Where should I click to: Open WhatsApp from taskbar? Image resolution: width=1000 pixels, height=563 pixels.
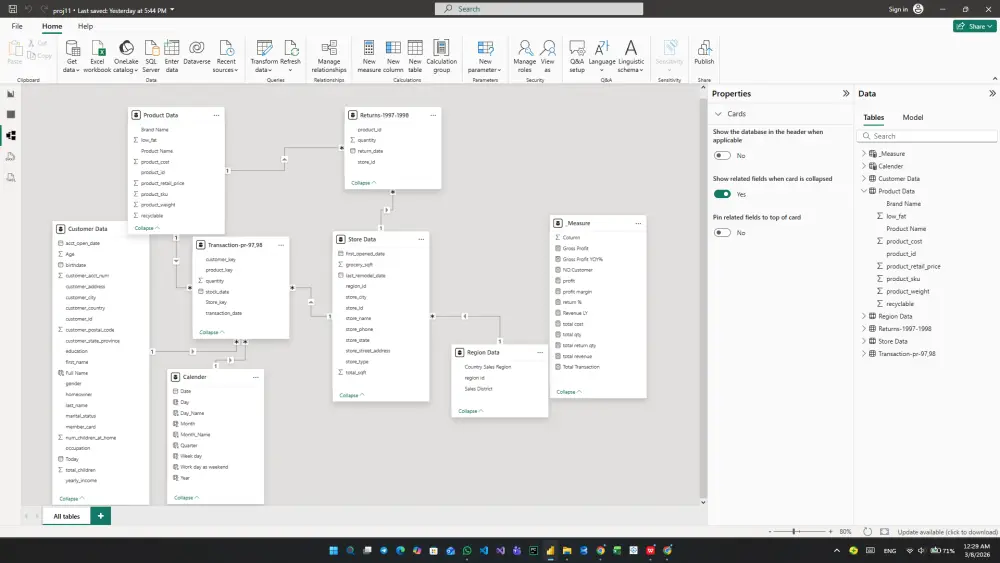pyautogui.click(x=467, y=551)
